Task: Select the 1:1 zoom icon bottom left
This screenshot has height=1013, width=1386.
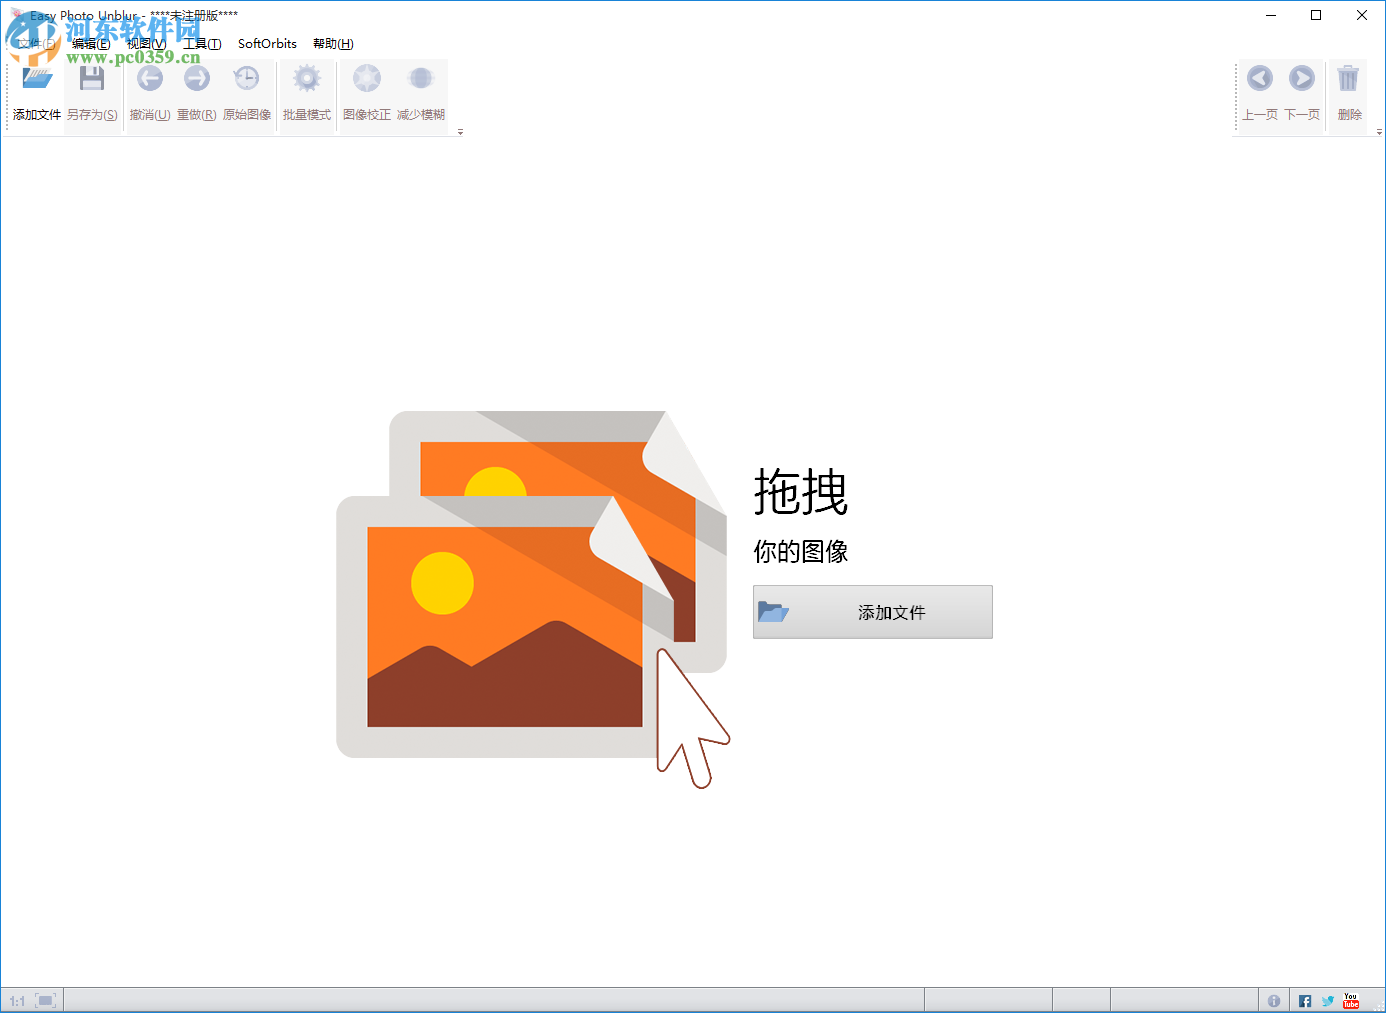Action: [18, 1000]
